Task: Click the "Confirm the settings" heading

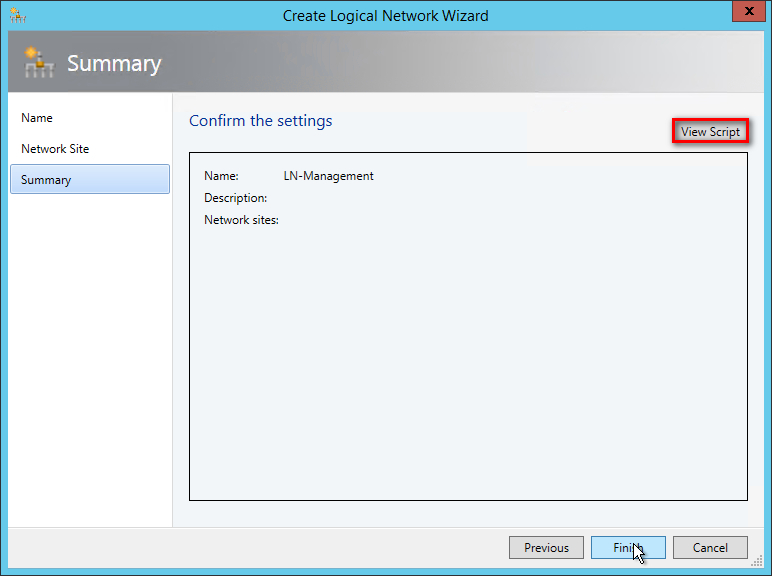Action: 260,121
